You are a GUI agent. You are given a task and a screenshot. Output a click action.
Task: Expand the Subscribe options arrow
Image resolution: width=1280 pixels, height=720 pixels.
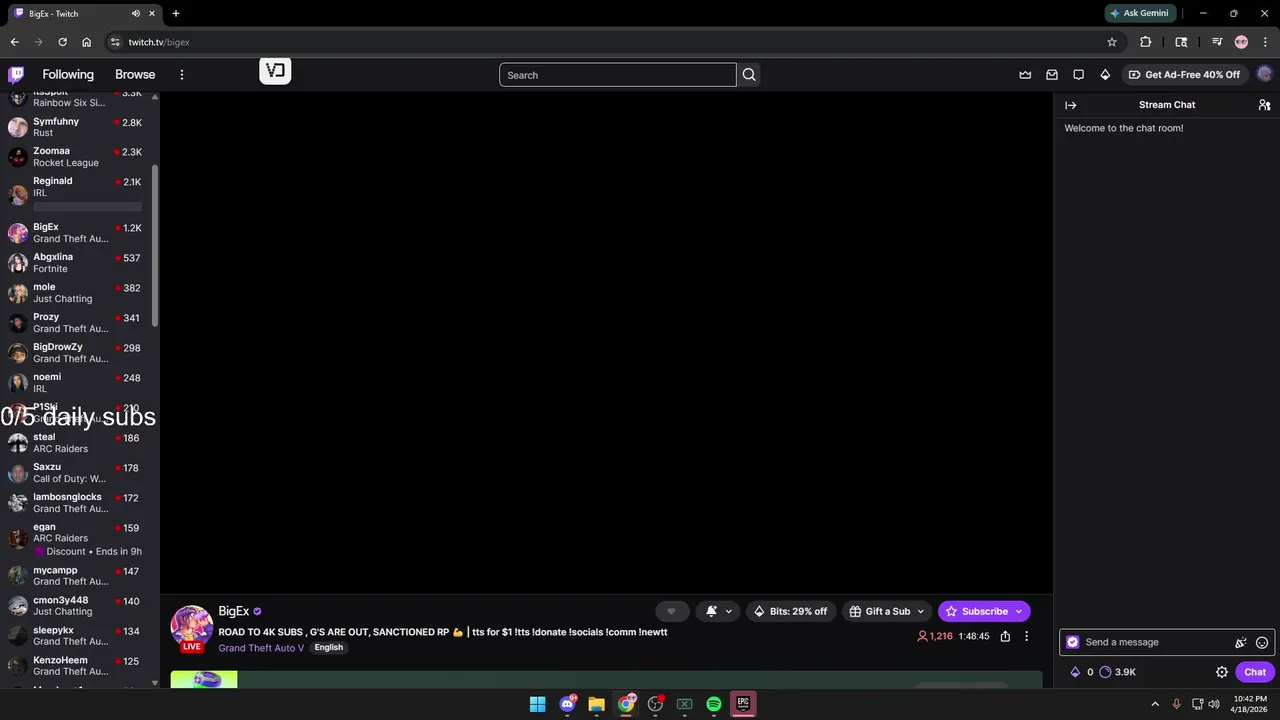click(1019, 611)
